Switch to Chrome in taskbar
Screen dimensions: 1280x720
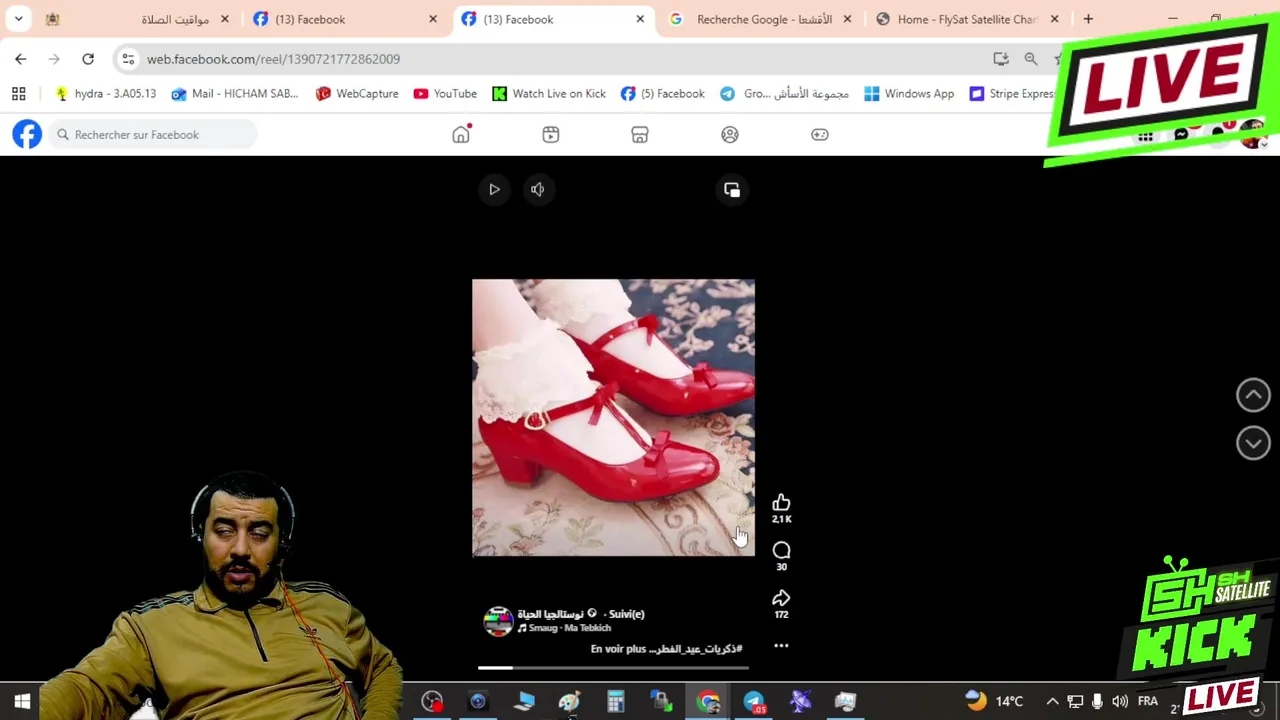pos(708,702)
